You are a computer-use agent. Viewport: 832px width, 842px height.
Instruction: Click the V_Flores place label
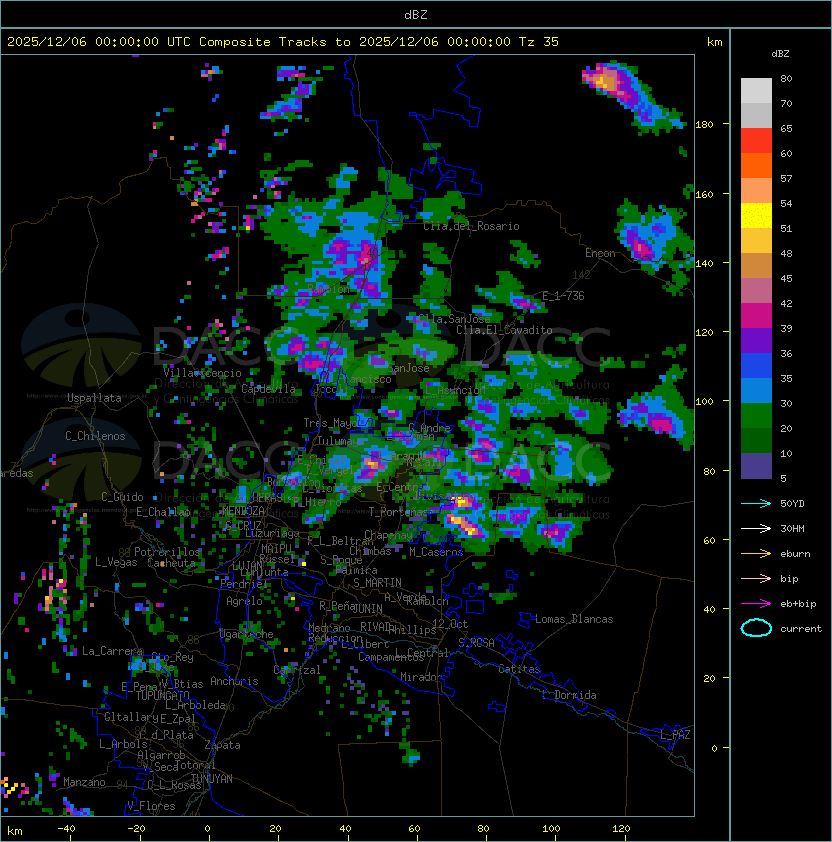[151, 806]
